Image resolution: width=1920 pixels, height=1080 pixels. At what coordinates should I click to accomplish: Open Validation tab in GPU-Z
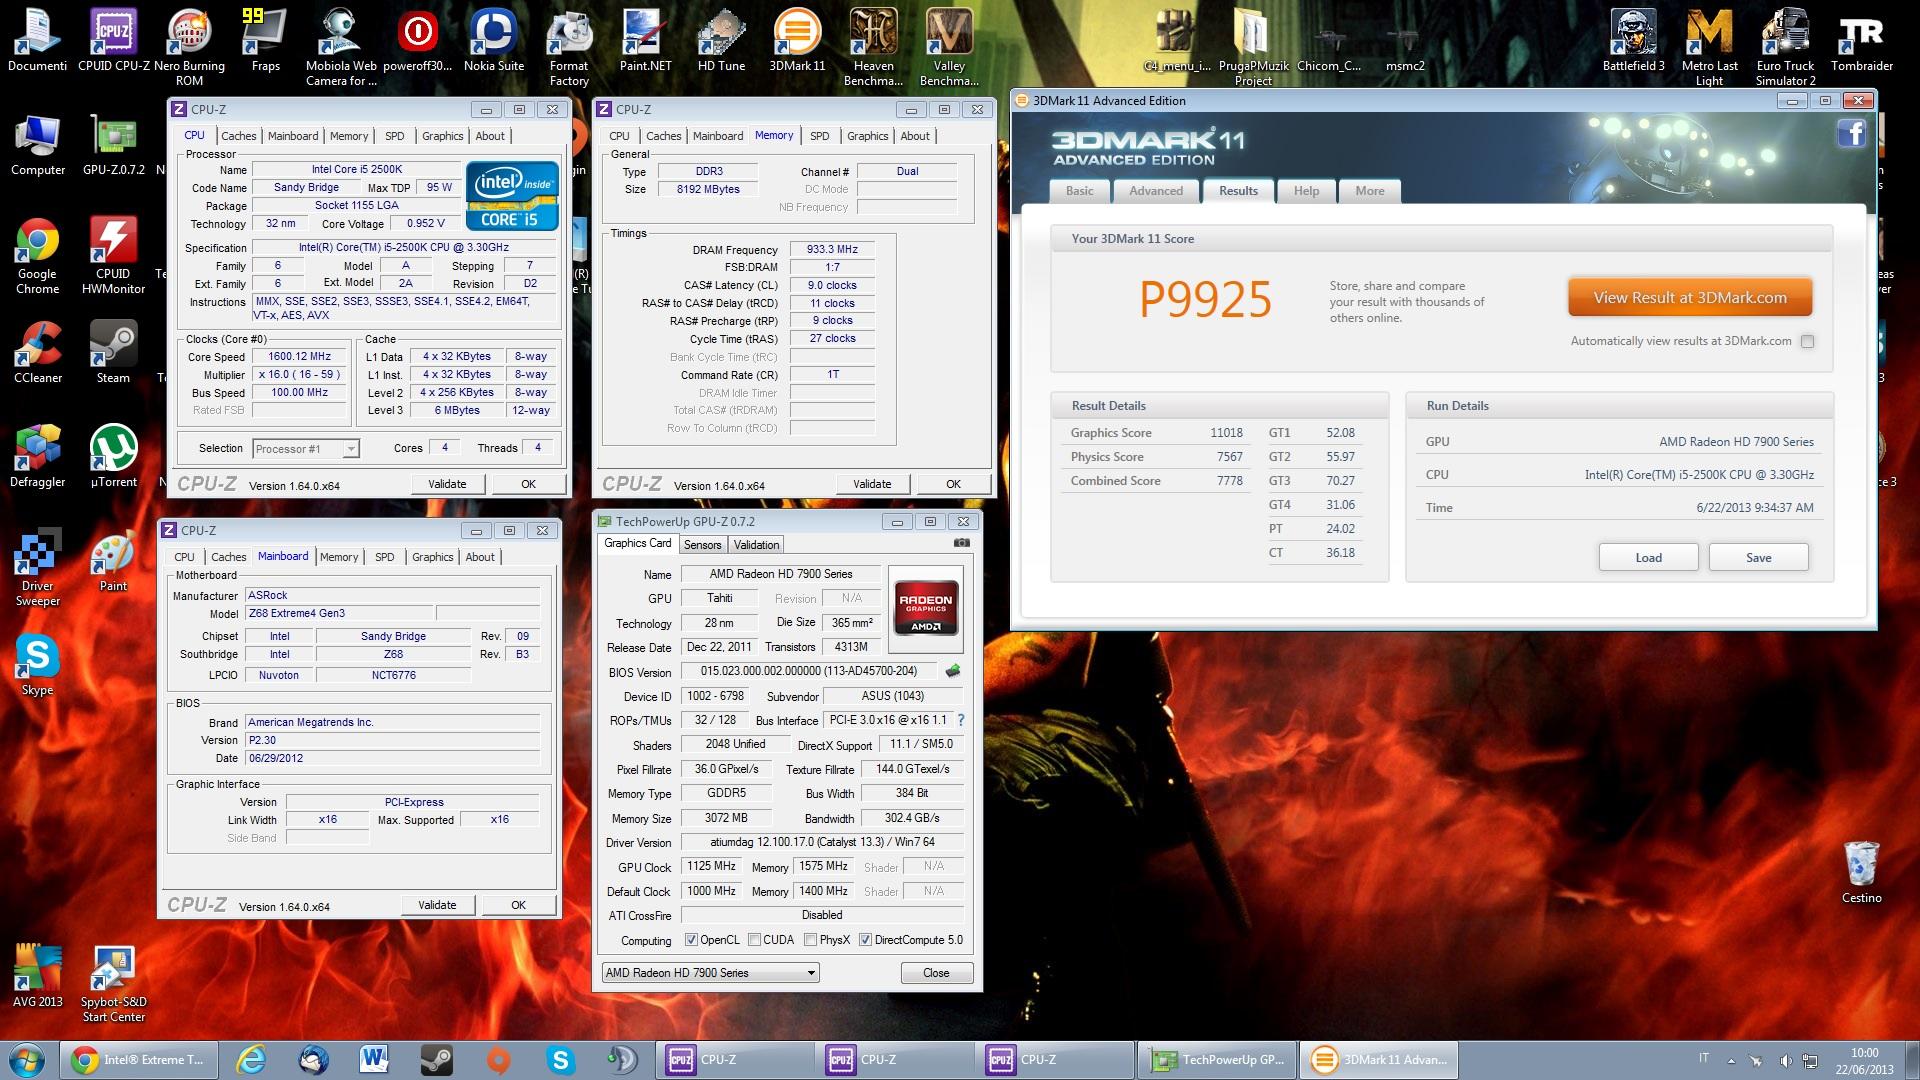756,545
